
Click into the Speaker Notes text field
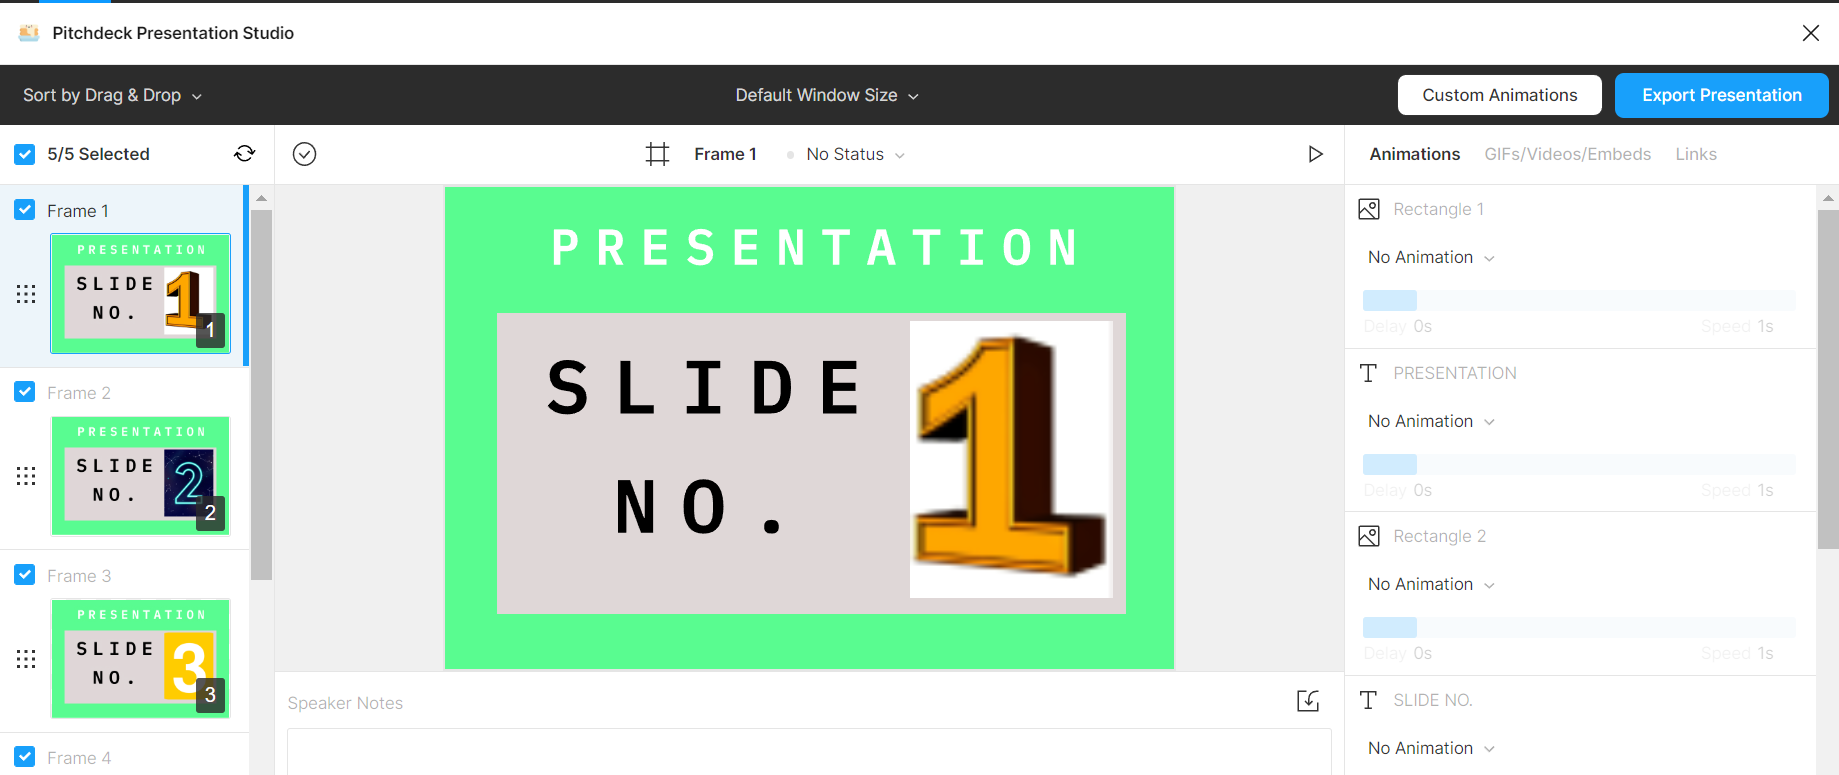pyautogui.click(x=808, y=751)
